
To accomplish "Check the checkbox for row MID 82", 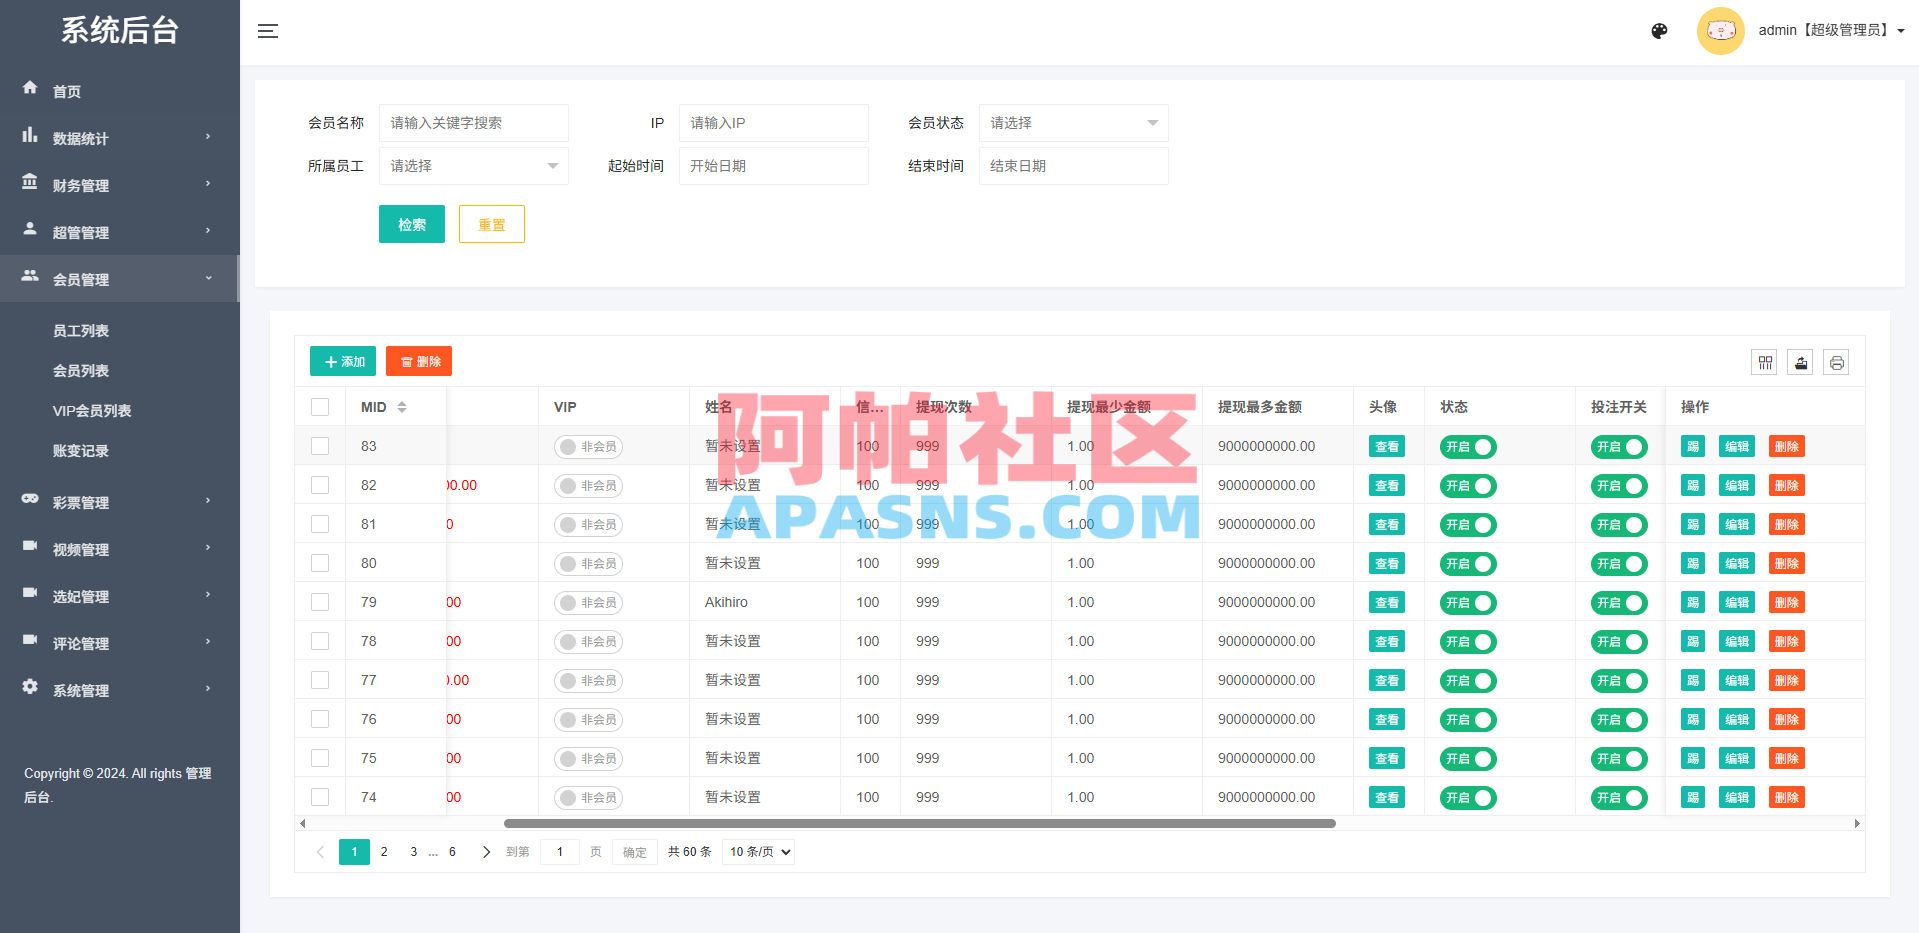I will [x=320, y=485].
